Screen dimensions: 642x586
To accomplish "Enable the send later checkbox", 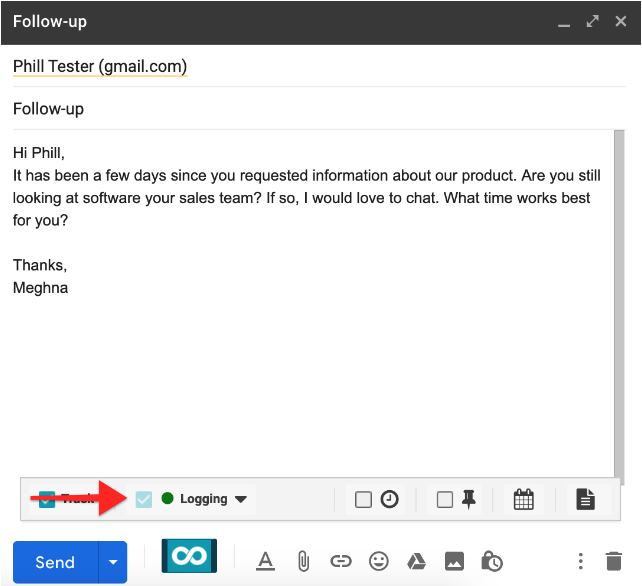I will pyautogui.click(x=363, y=500).
